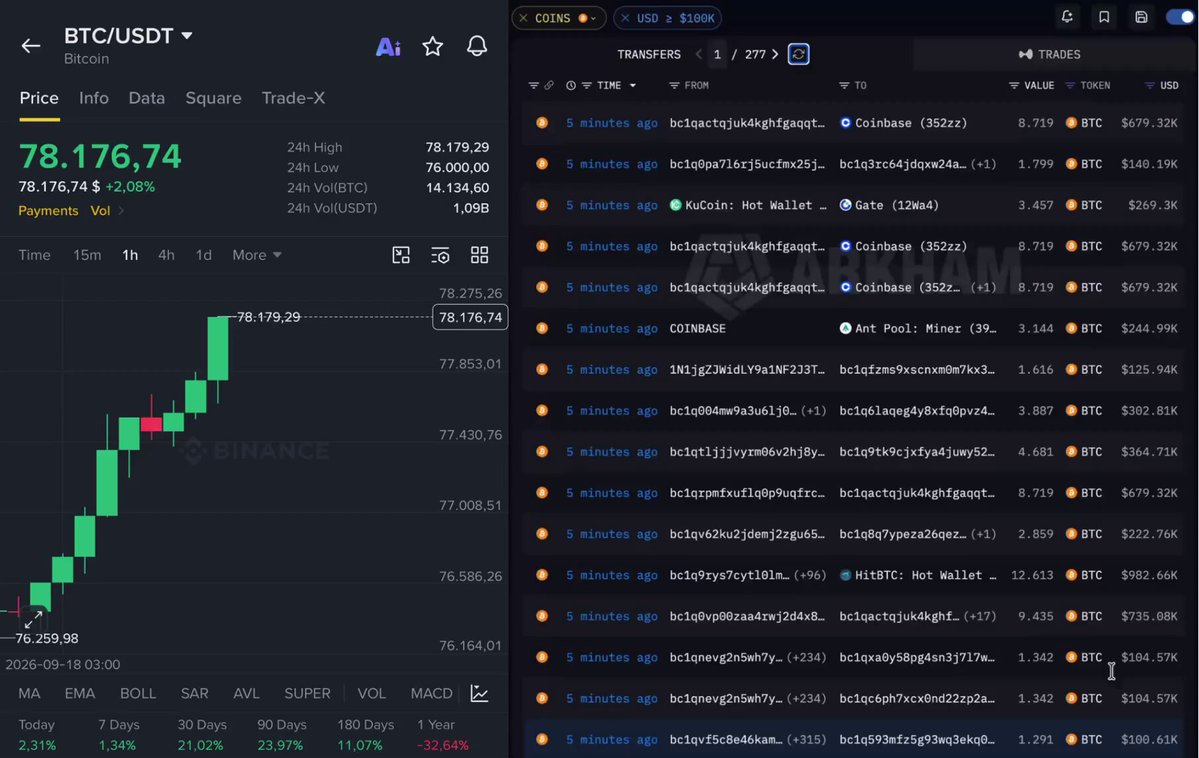Image resolution: width=1199 pixels, height=758 pixels.
Task: Open the Square tab
Action: point(213,98)
